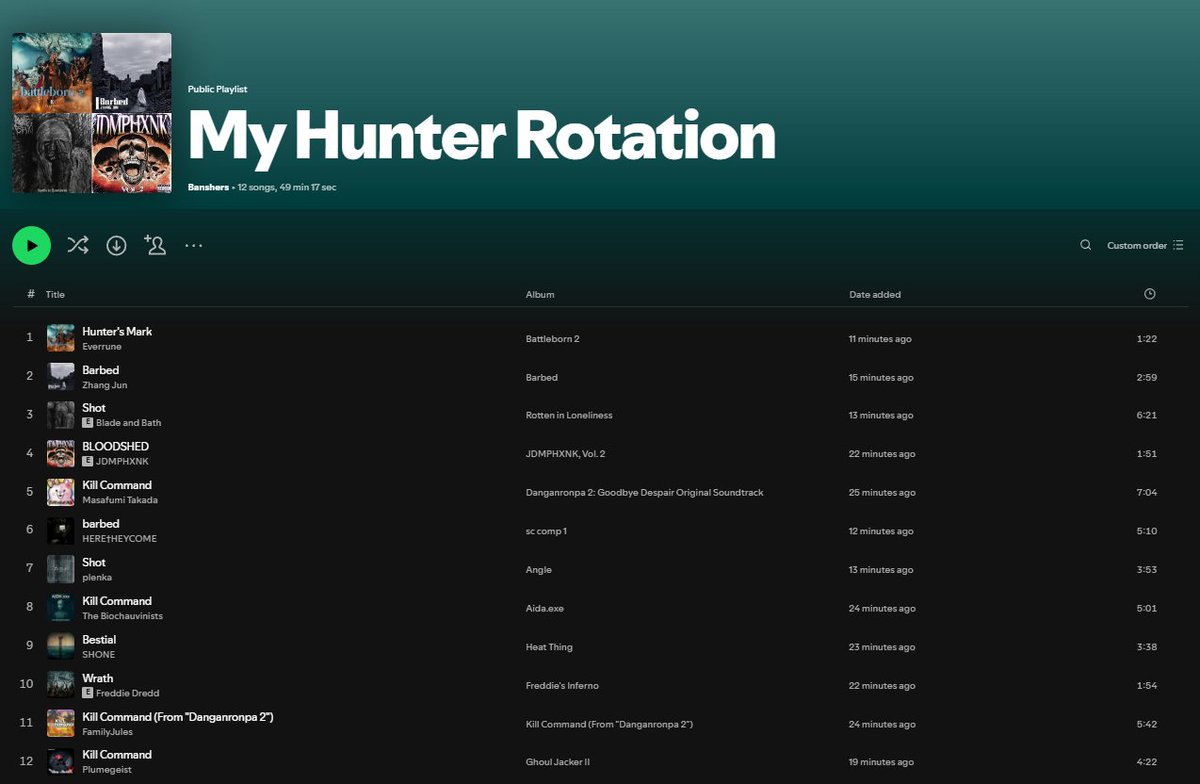This screenshot has height=784, width=1200.
Task: Click the Bestial track thumbnail
Action: click(x=61, y=647)
